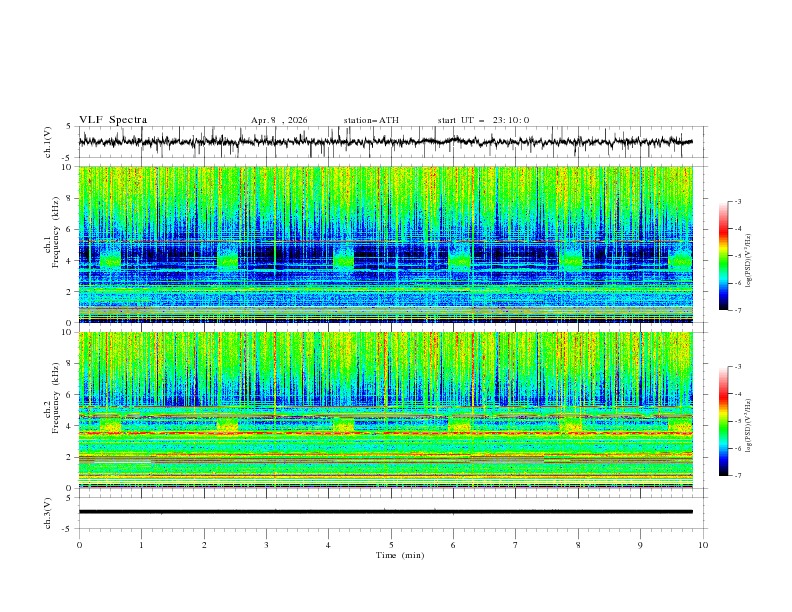Click the red 3.5 kHz band in ch.2 spectrogram

pos(385,433)
